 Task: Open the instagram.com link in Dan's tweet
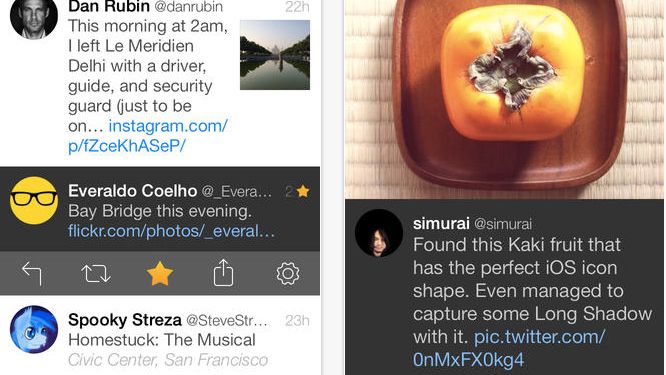pos(147,136)
